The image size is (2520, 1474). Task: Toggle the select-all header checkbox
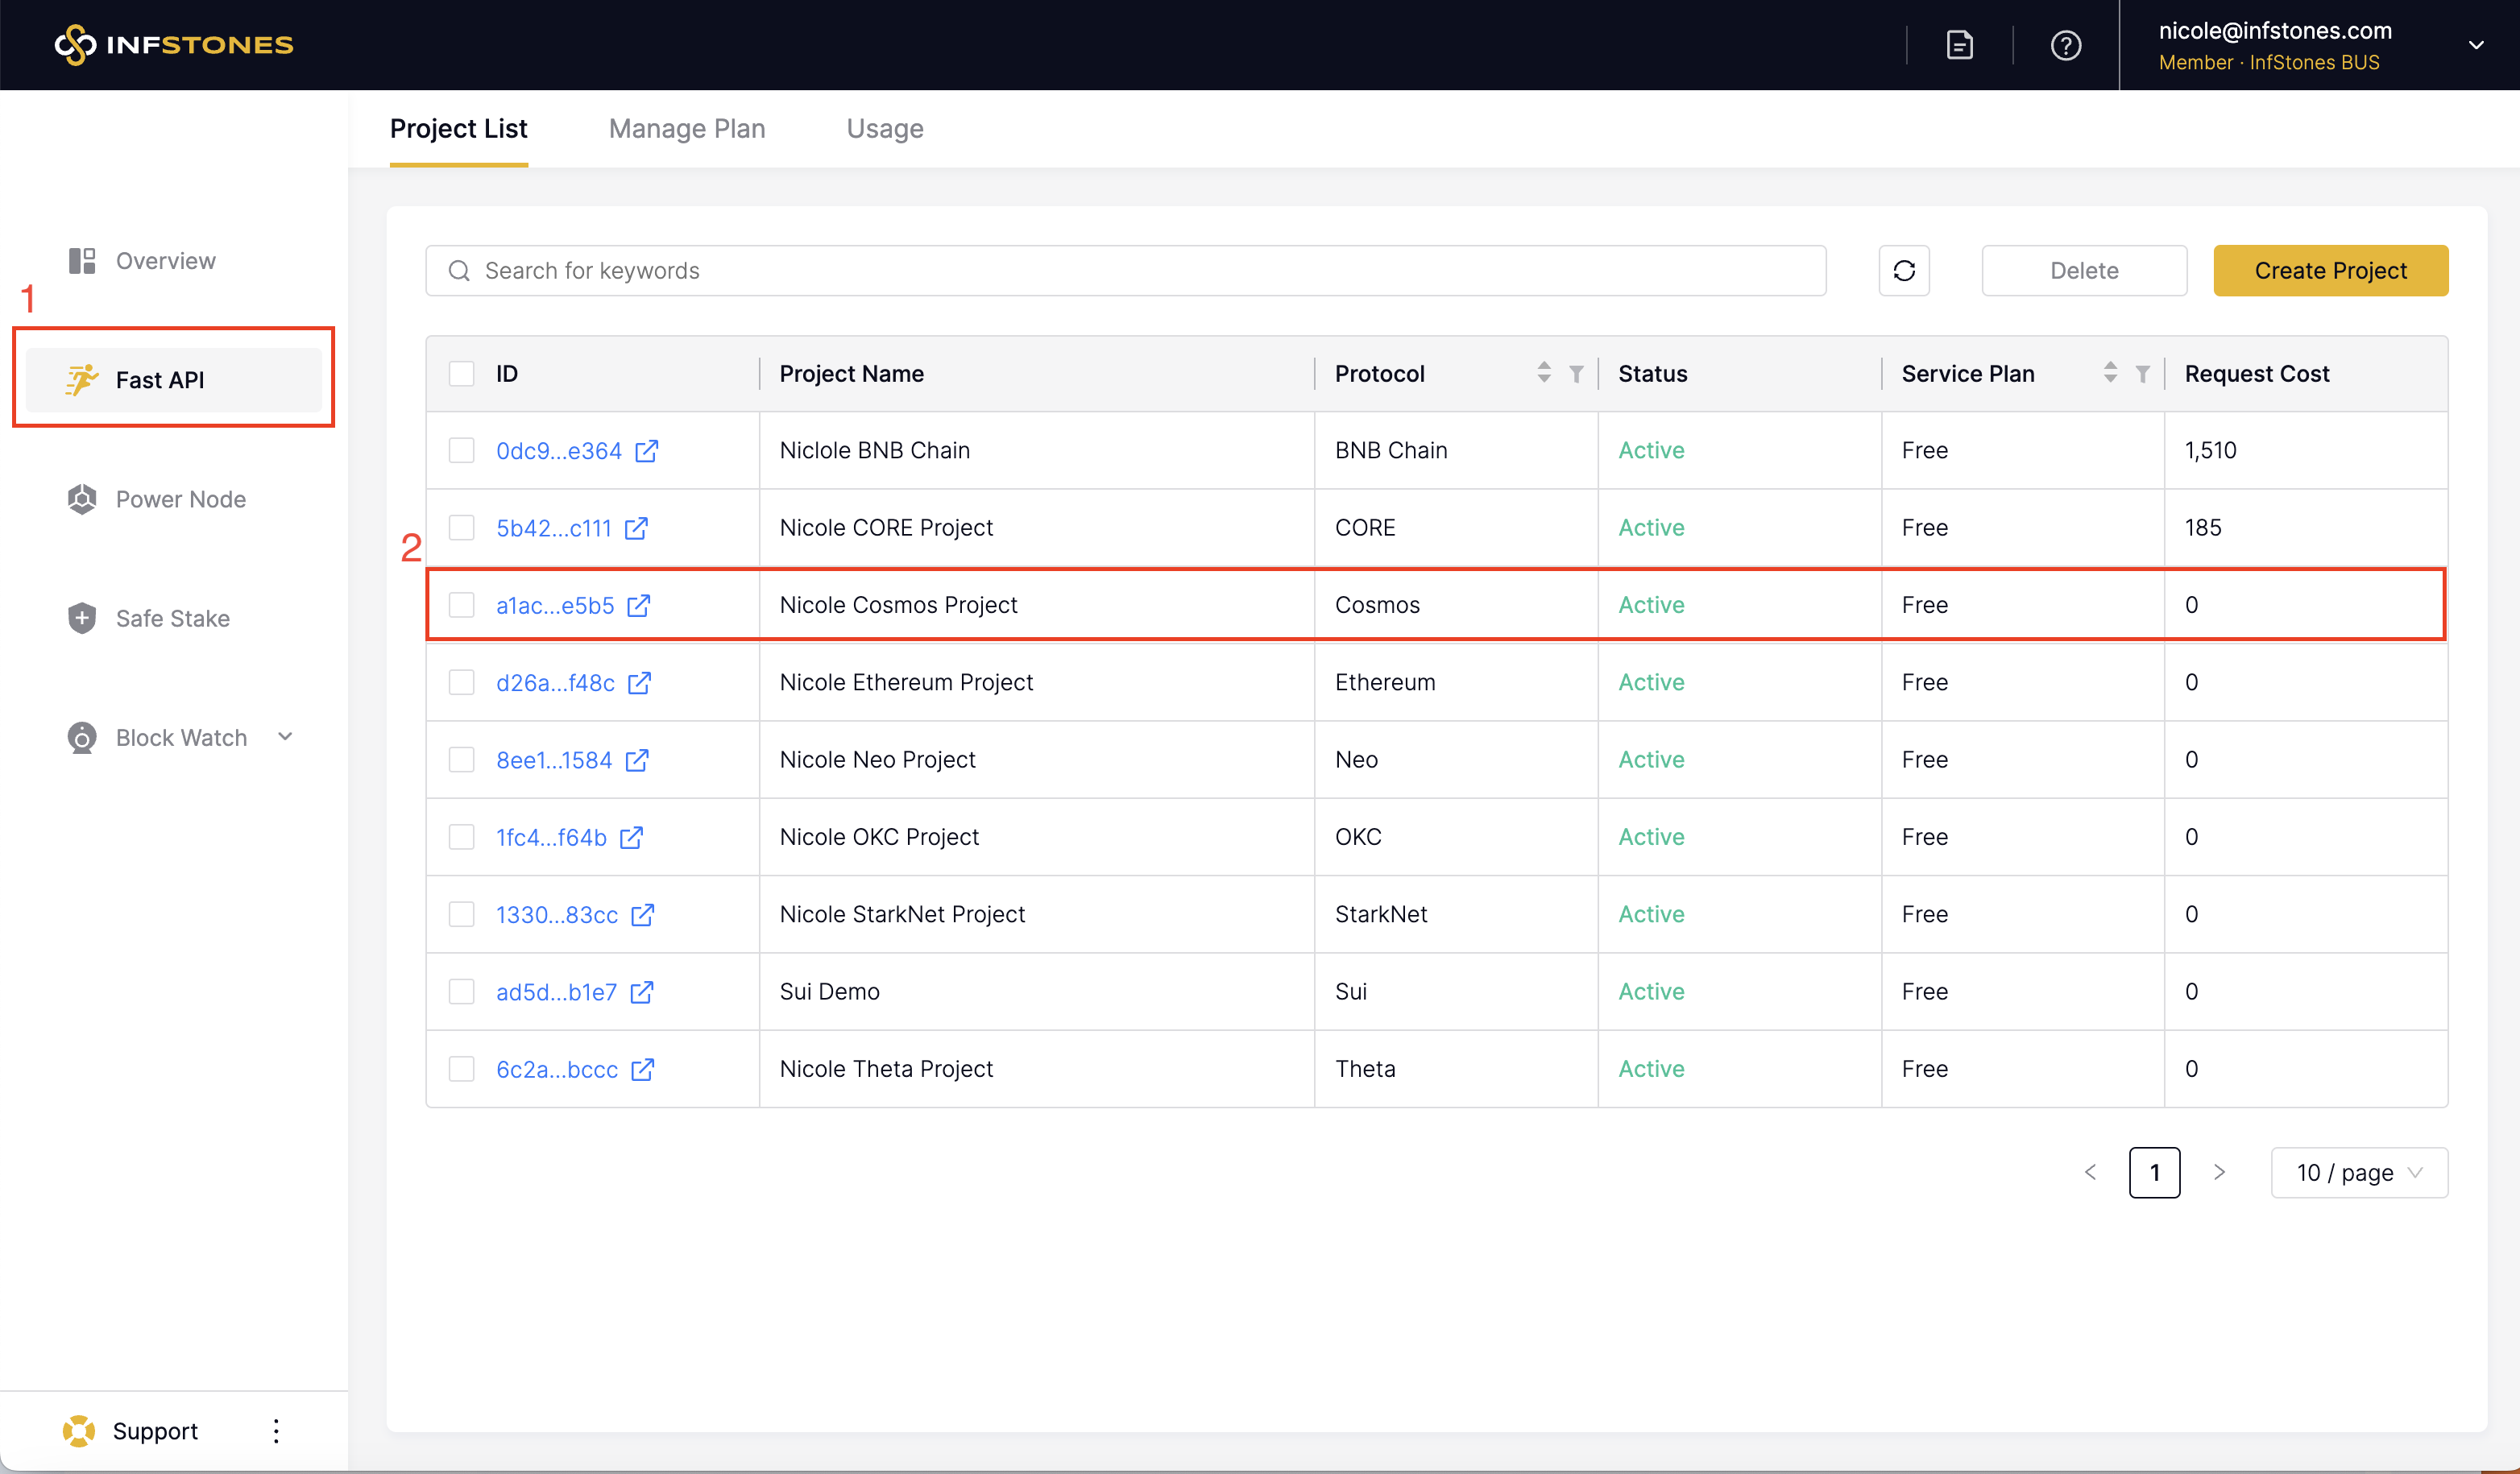coord(461,374)
